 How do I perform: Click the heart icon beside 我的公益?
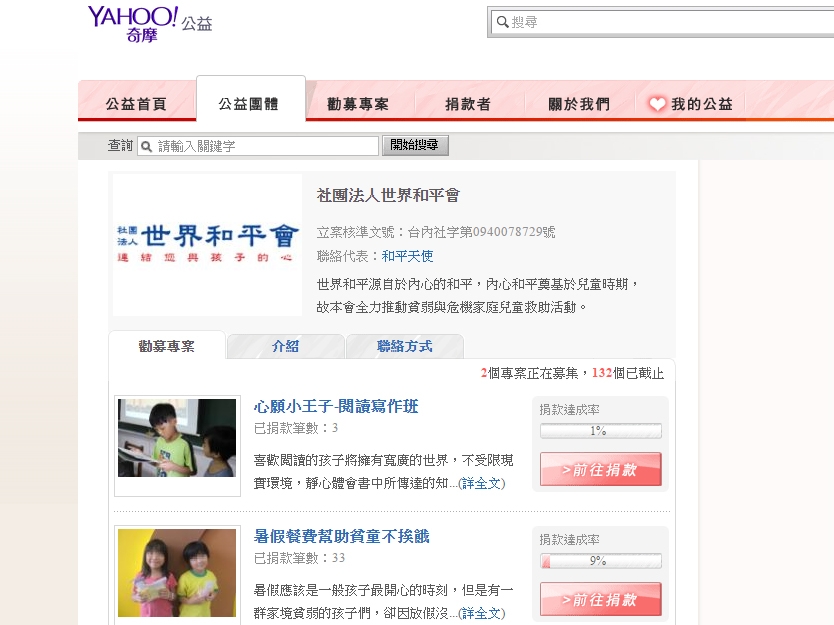point(657,104)
